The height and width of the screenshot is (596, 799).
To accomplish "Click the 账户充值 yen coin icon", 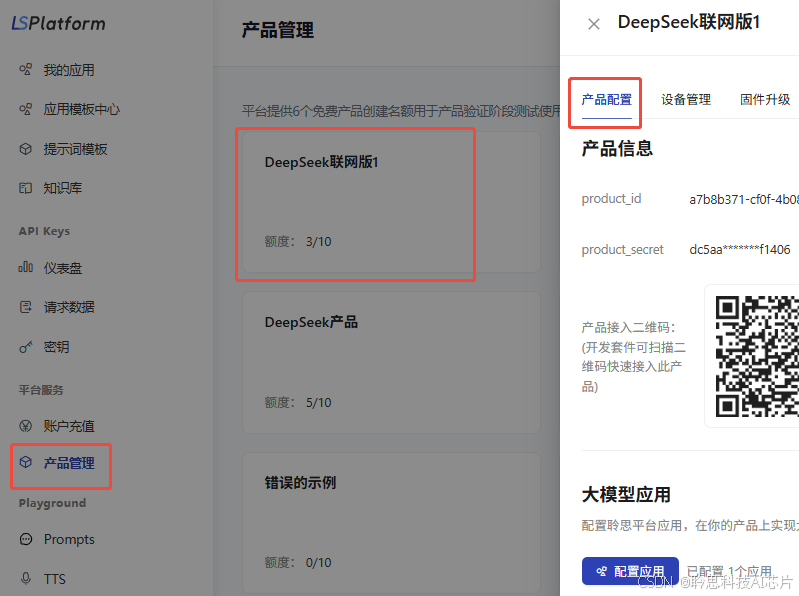I will pos(25,426).
